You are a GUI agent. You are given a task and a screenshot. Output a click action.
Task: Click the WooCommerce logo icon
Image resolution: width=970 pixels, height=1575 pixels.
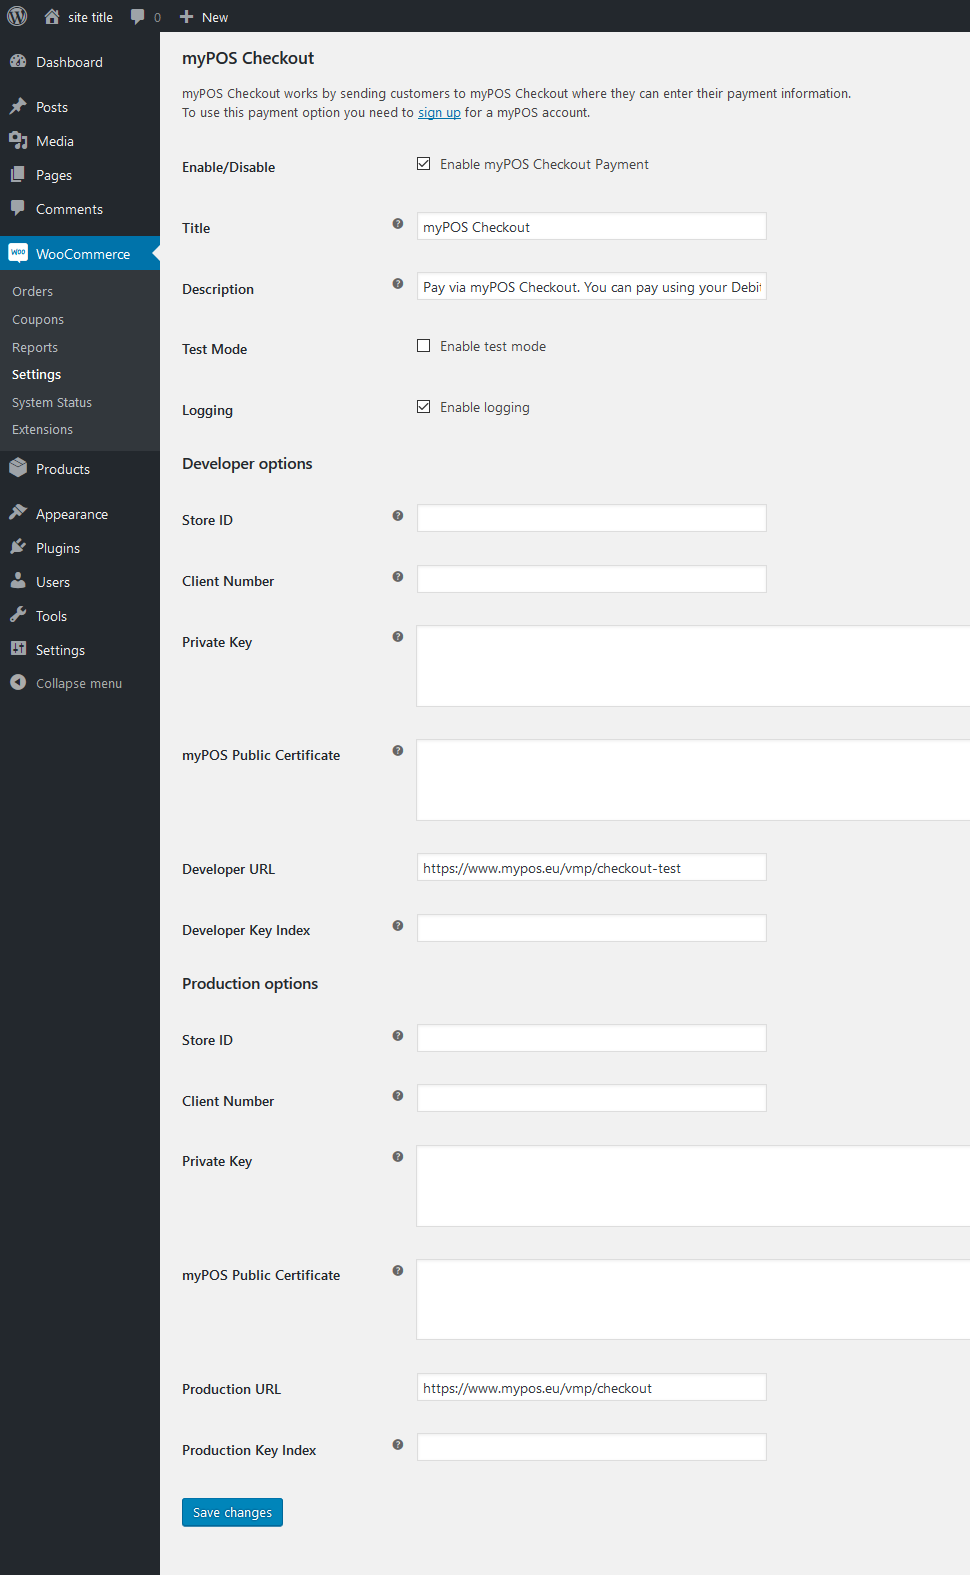click(18, 253)
